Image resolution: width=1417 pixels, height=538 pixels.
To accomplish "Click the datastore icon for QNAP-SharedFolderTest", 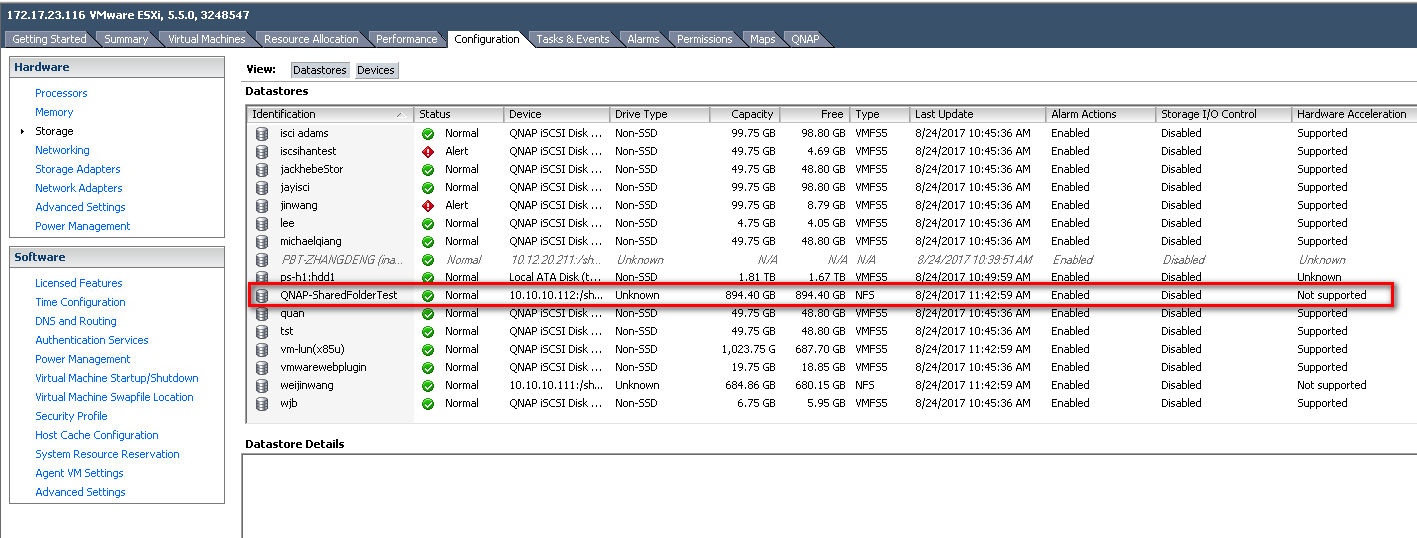I will (x=262, y=295).
